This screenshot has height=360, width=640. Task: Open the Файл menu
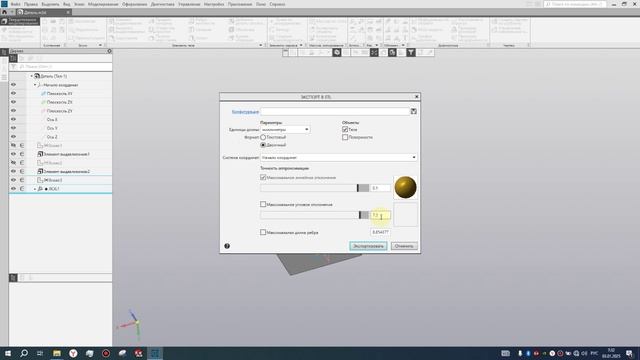coord(16,4)
